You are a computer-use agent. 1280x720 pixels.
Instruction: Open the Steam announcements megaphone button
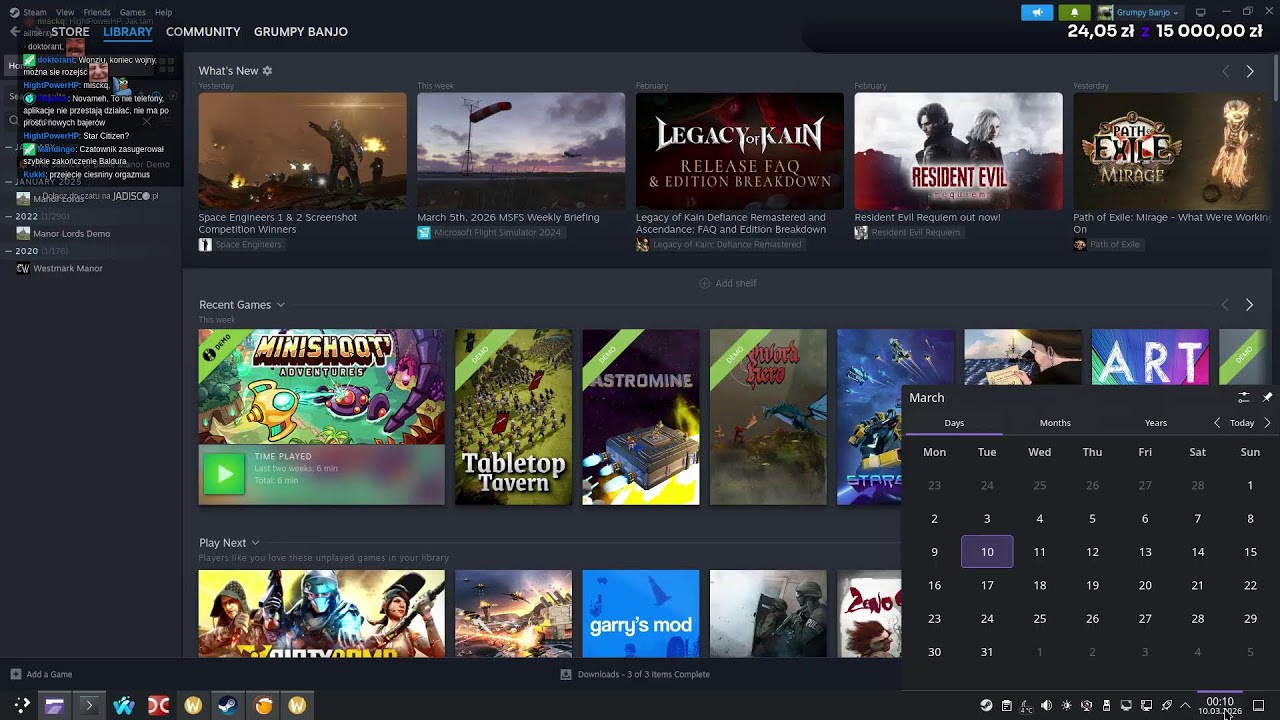click(1037, 12)
